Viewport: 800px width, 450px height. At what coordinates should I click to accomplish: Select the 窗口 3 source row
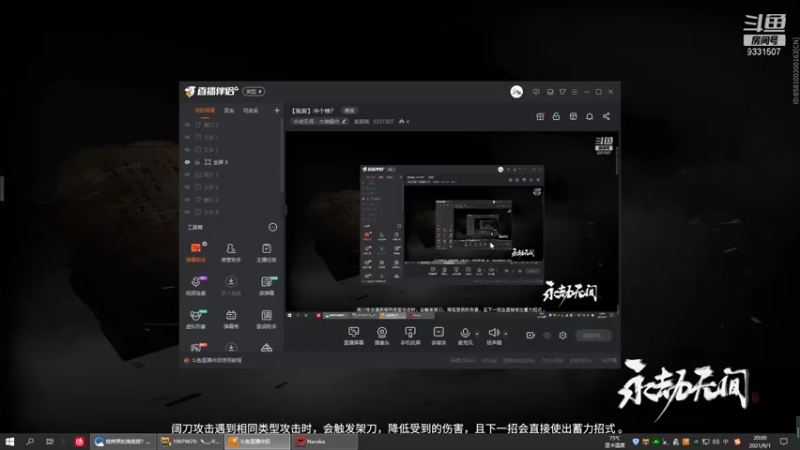[x=231, y=199]
